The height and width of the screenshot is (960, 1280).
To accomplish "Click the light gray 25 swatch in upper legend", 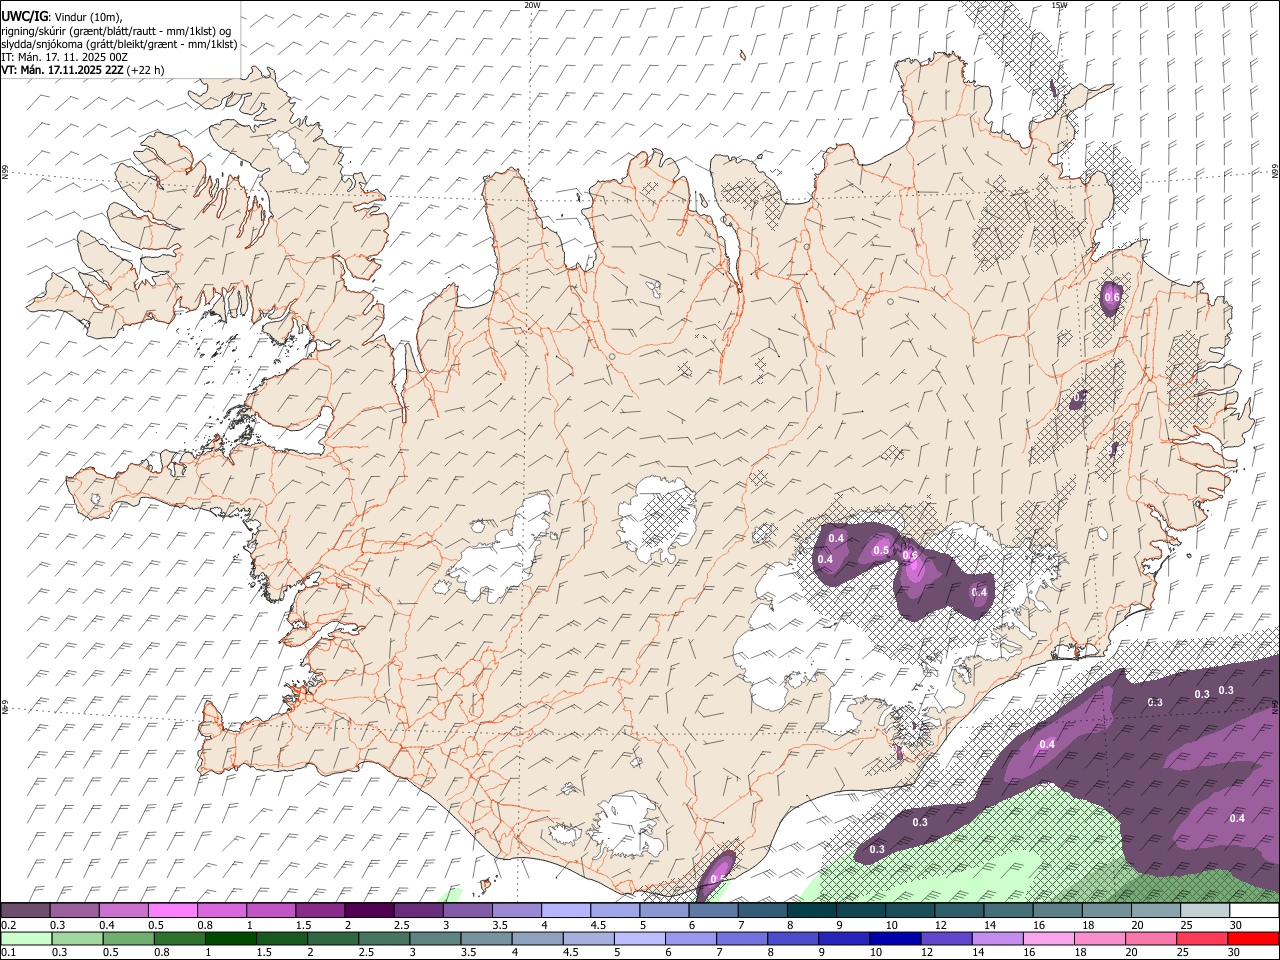I will click(x=1206, y=910).
